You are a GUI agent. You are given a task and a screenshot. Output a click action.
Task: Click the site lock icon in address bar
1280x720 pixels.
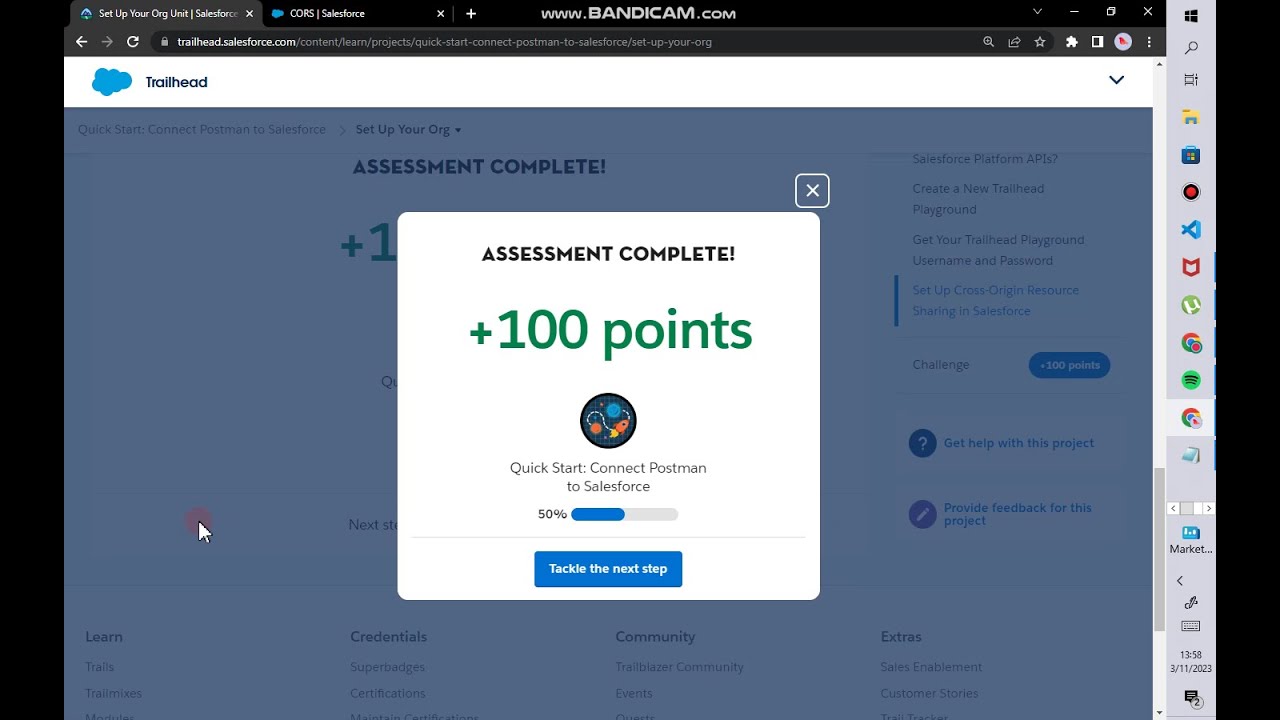click(x=165, y=42)
